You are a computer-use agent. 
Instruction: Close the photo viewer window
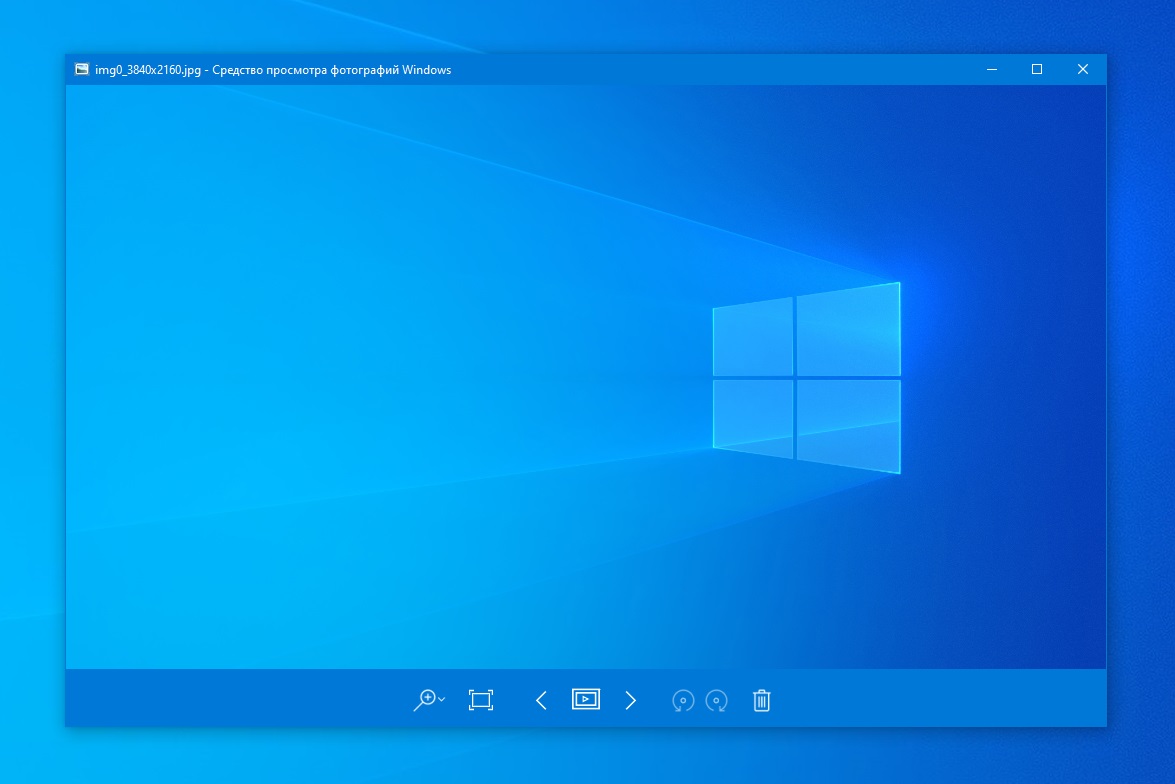click(x=1083, y=69)
